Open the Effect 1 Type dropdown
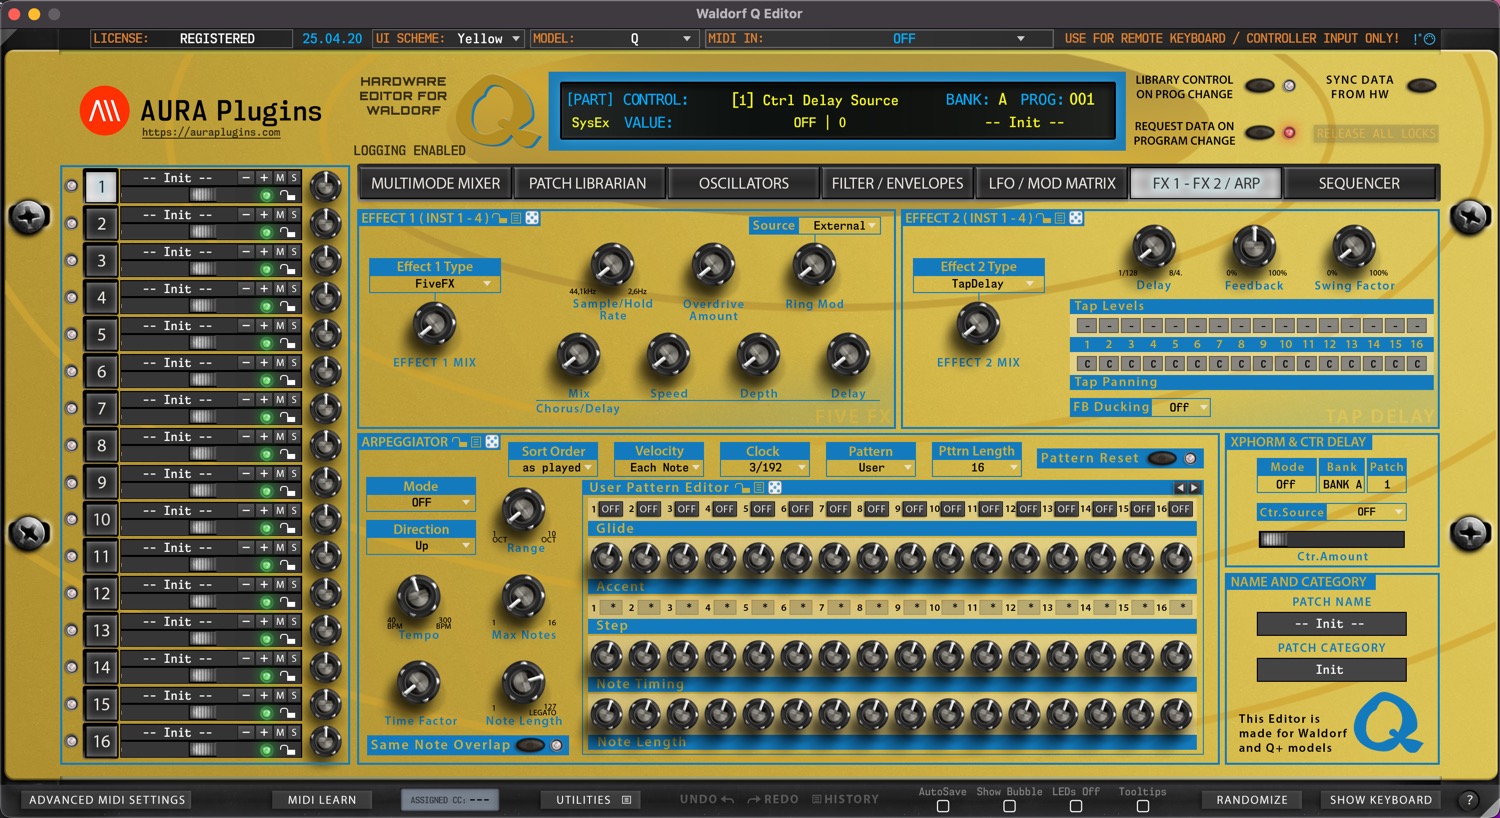1500x818 pixels. (x=435, y=284)
